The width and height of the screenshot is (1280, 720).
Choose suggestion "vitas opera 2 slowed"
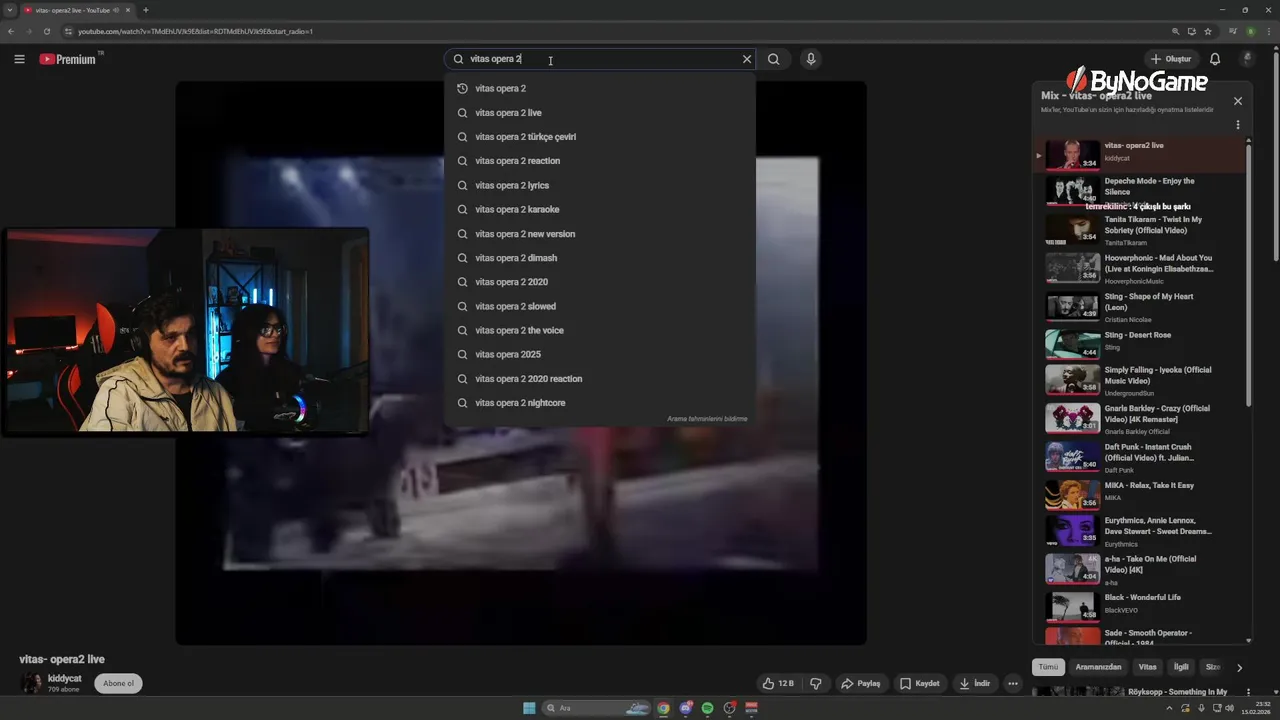(x=600, y=306)
